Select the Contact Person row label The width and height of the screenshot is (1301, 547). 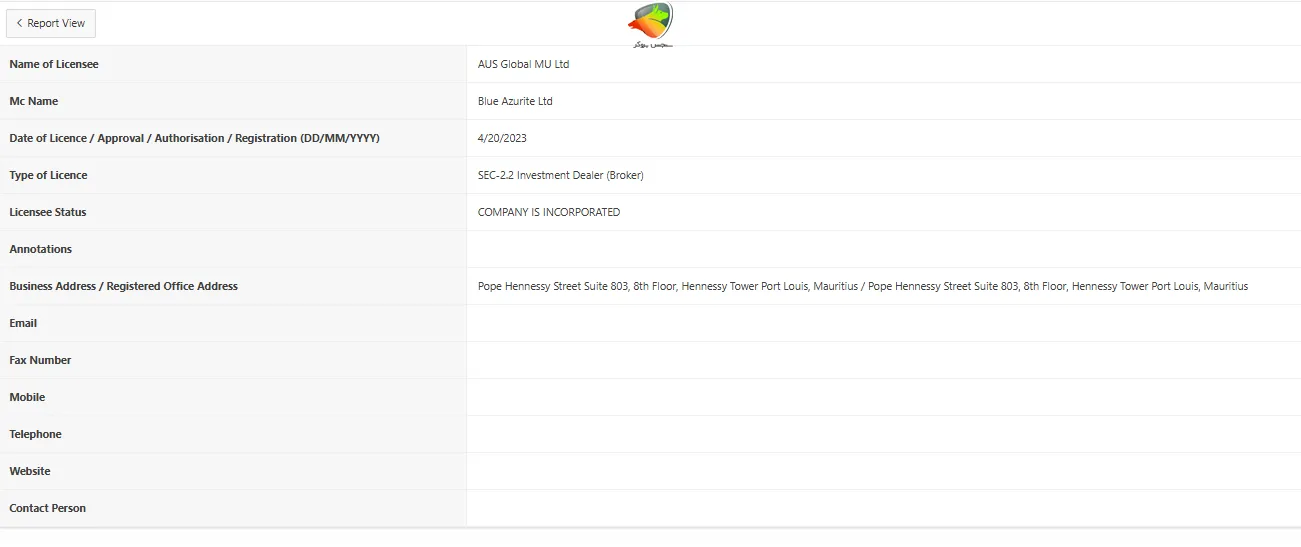tap(48, 508)
